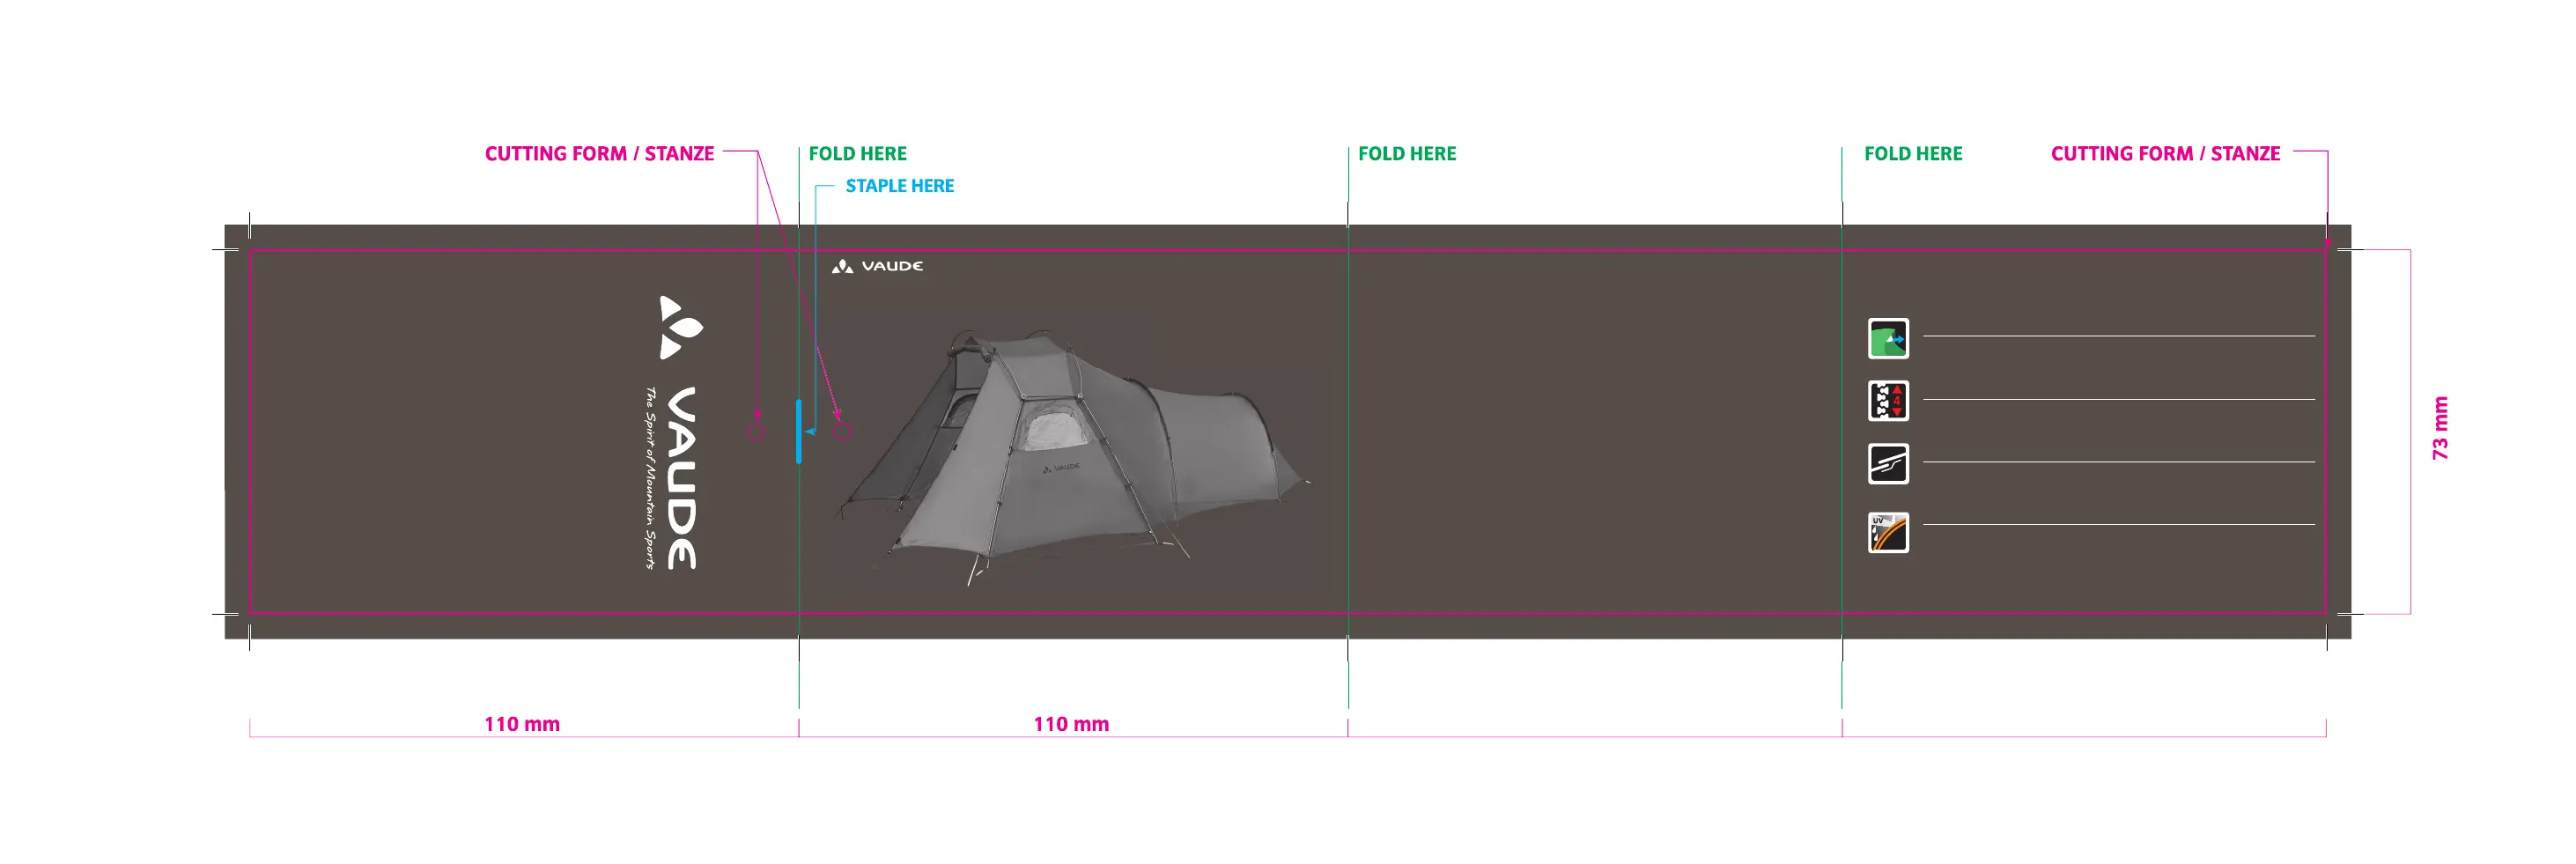Click the right CUTTING FORM / STANZE label
This screenshot has width=2576, height=864.
[x=2165, y=154]
